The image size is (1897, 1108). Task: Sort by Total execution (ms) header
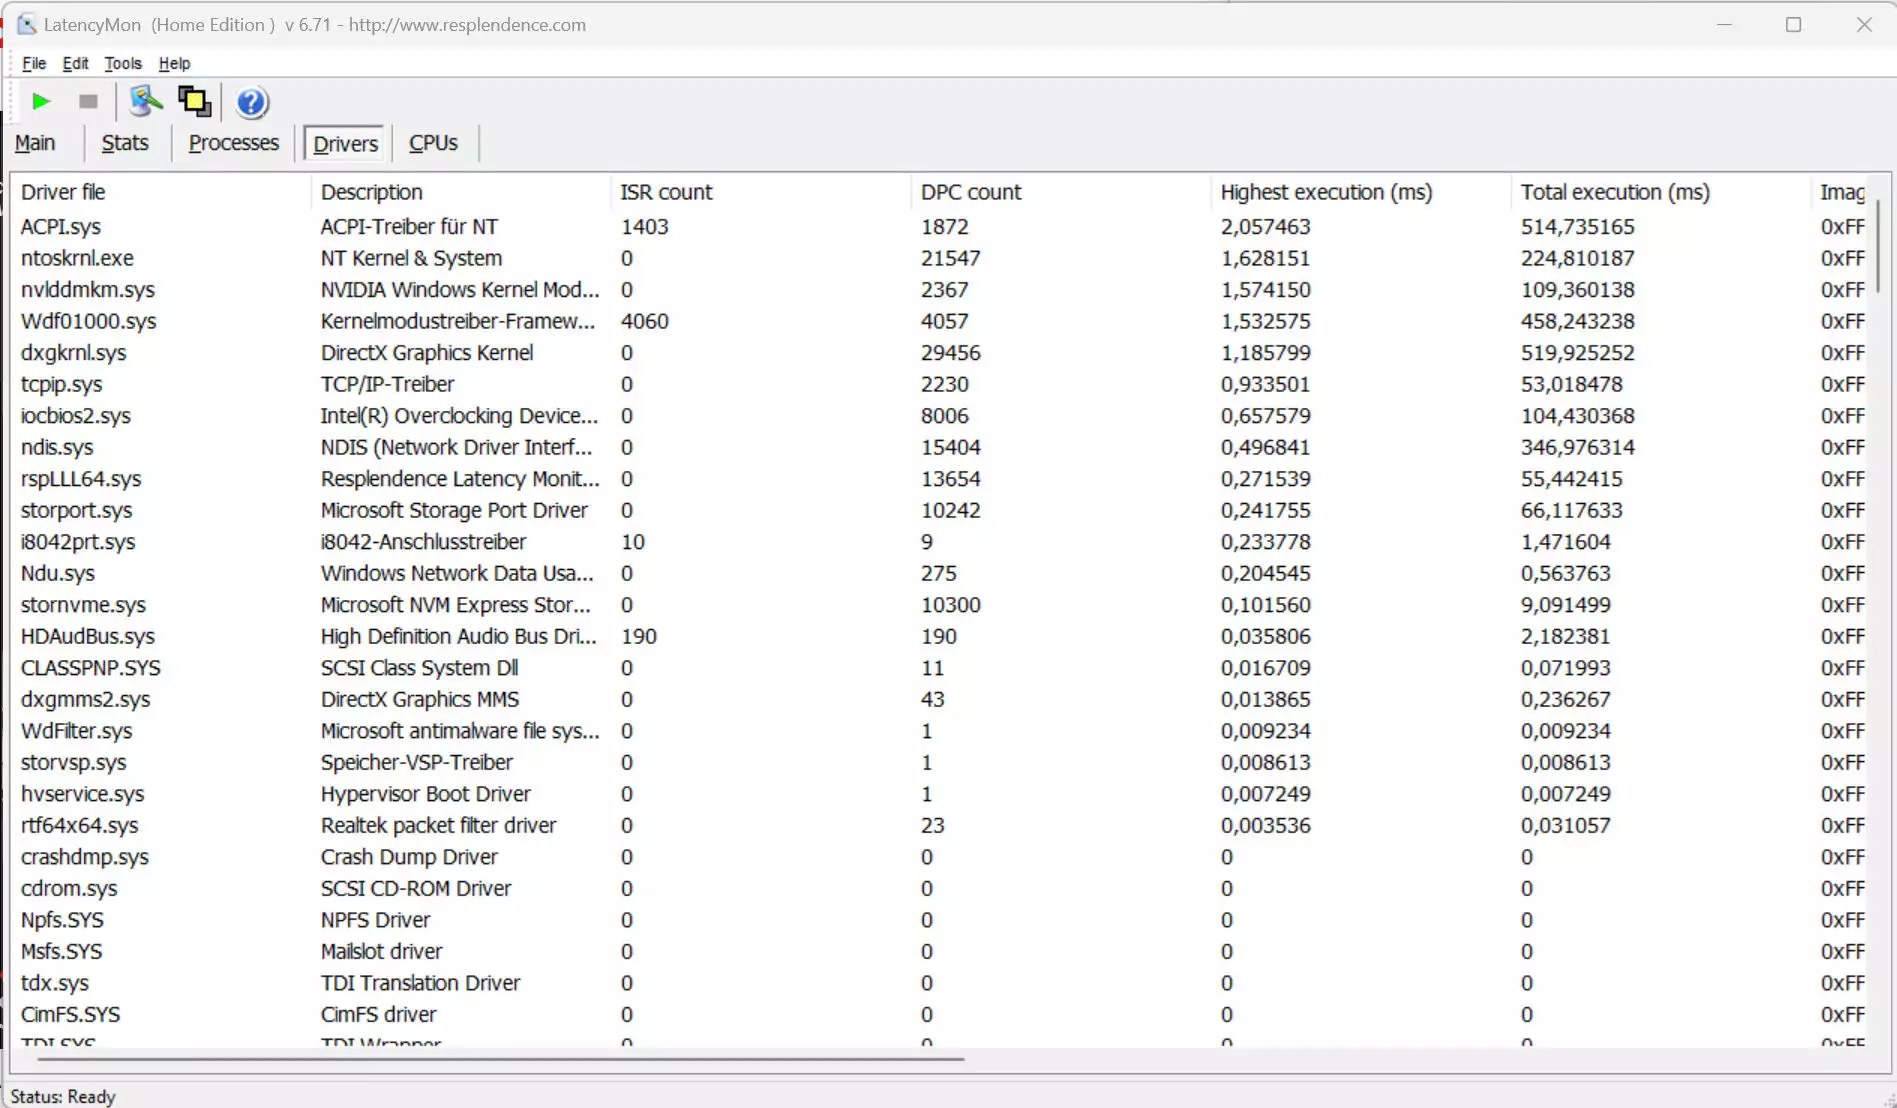click(x=1660, y=192)
